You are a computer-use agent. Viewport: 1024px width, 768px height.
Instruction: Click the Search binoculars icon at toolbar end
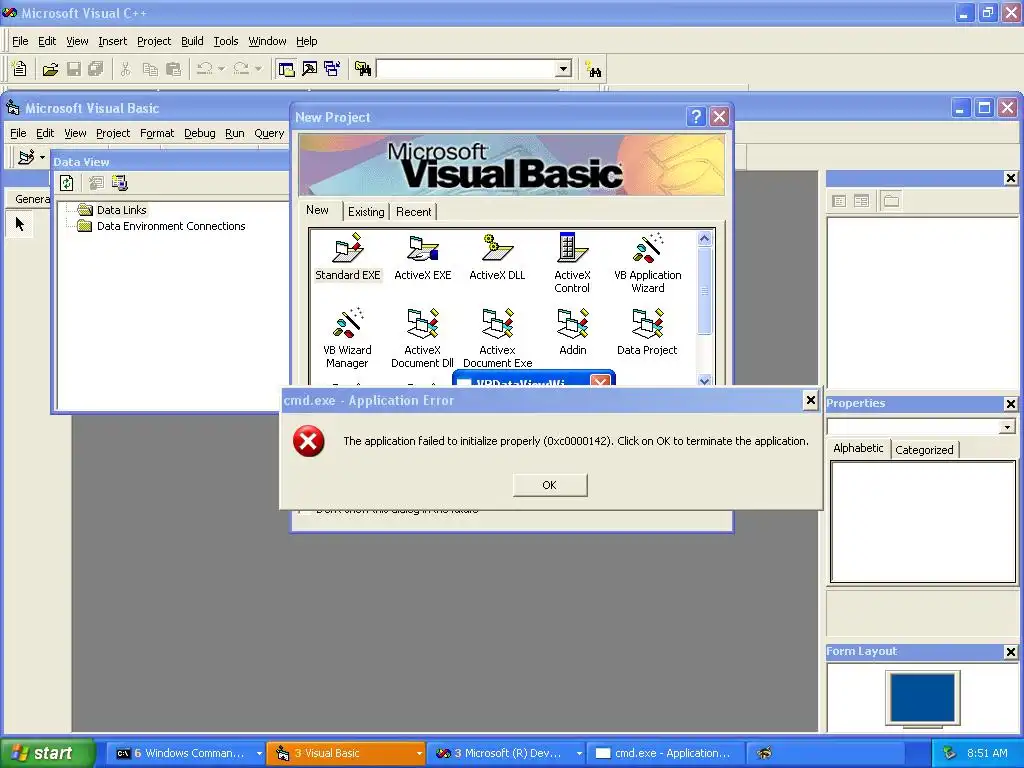coord(594,69)
